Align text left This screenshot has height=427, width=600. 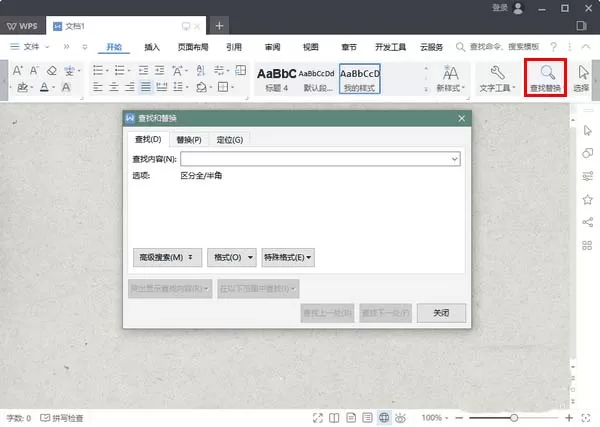(x=98, y=87)
